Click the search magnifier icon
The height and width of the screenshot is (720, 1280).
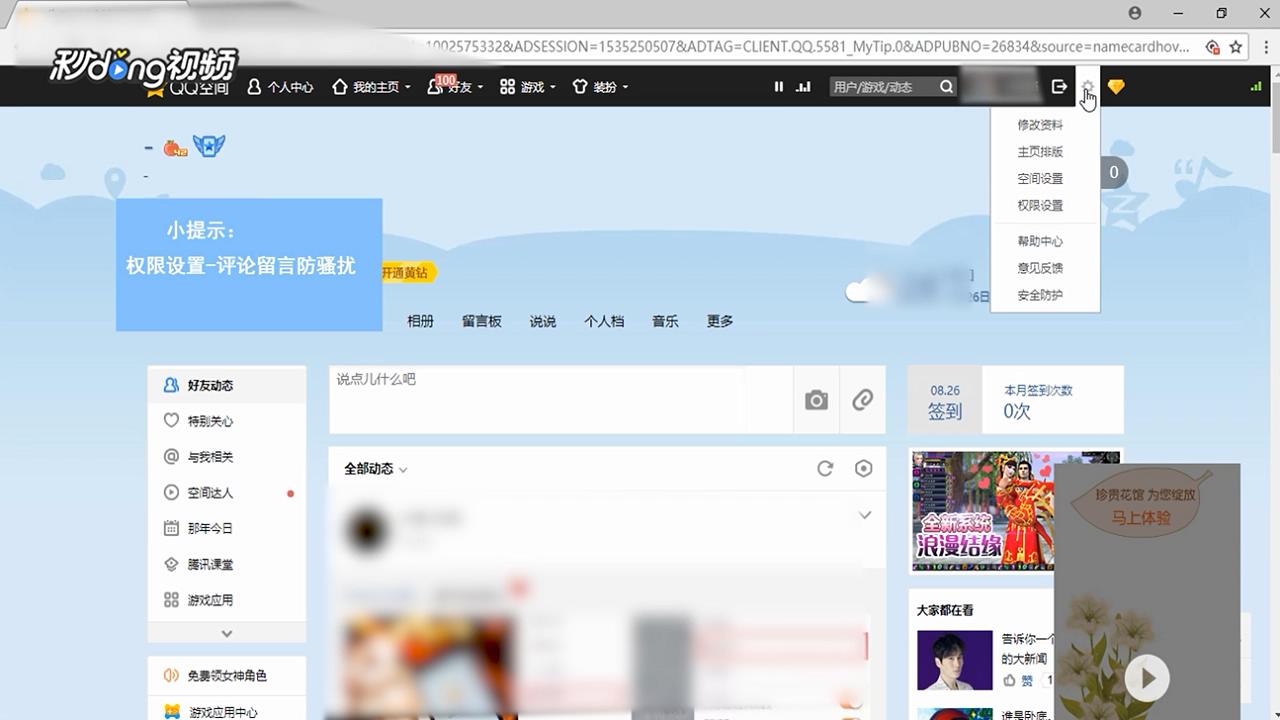(x=945, y=87)
